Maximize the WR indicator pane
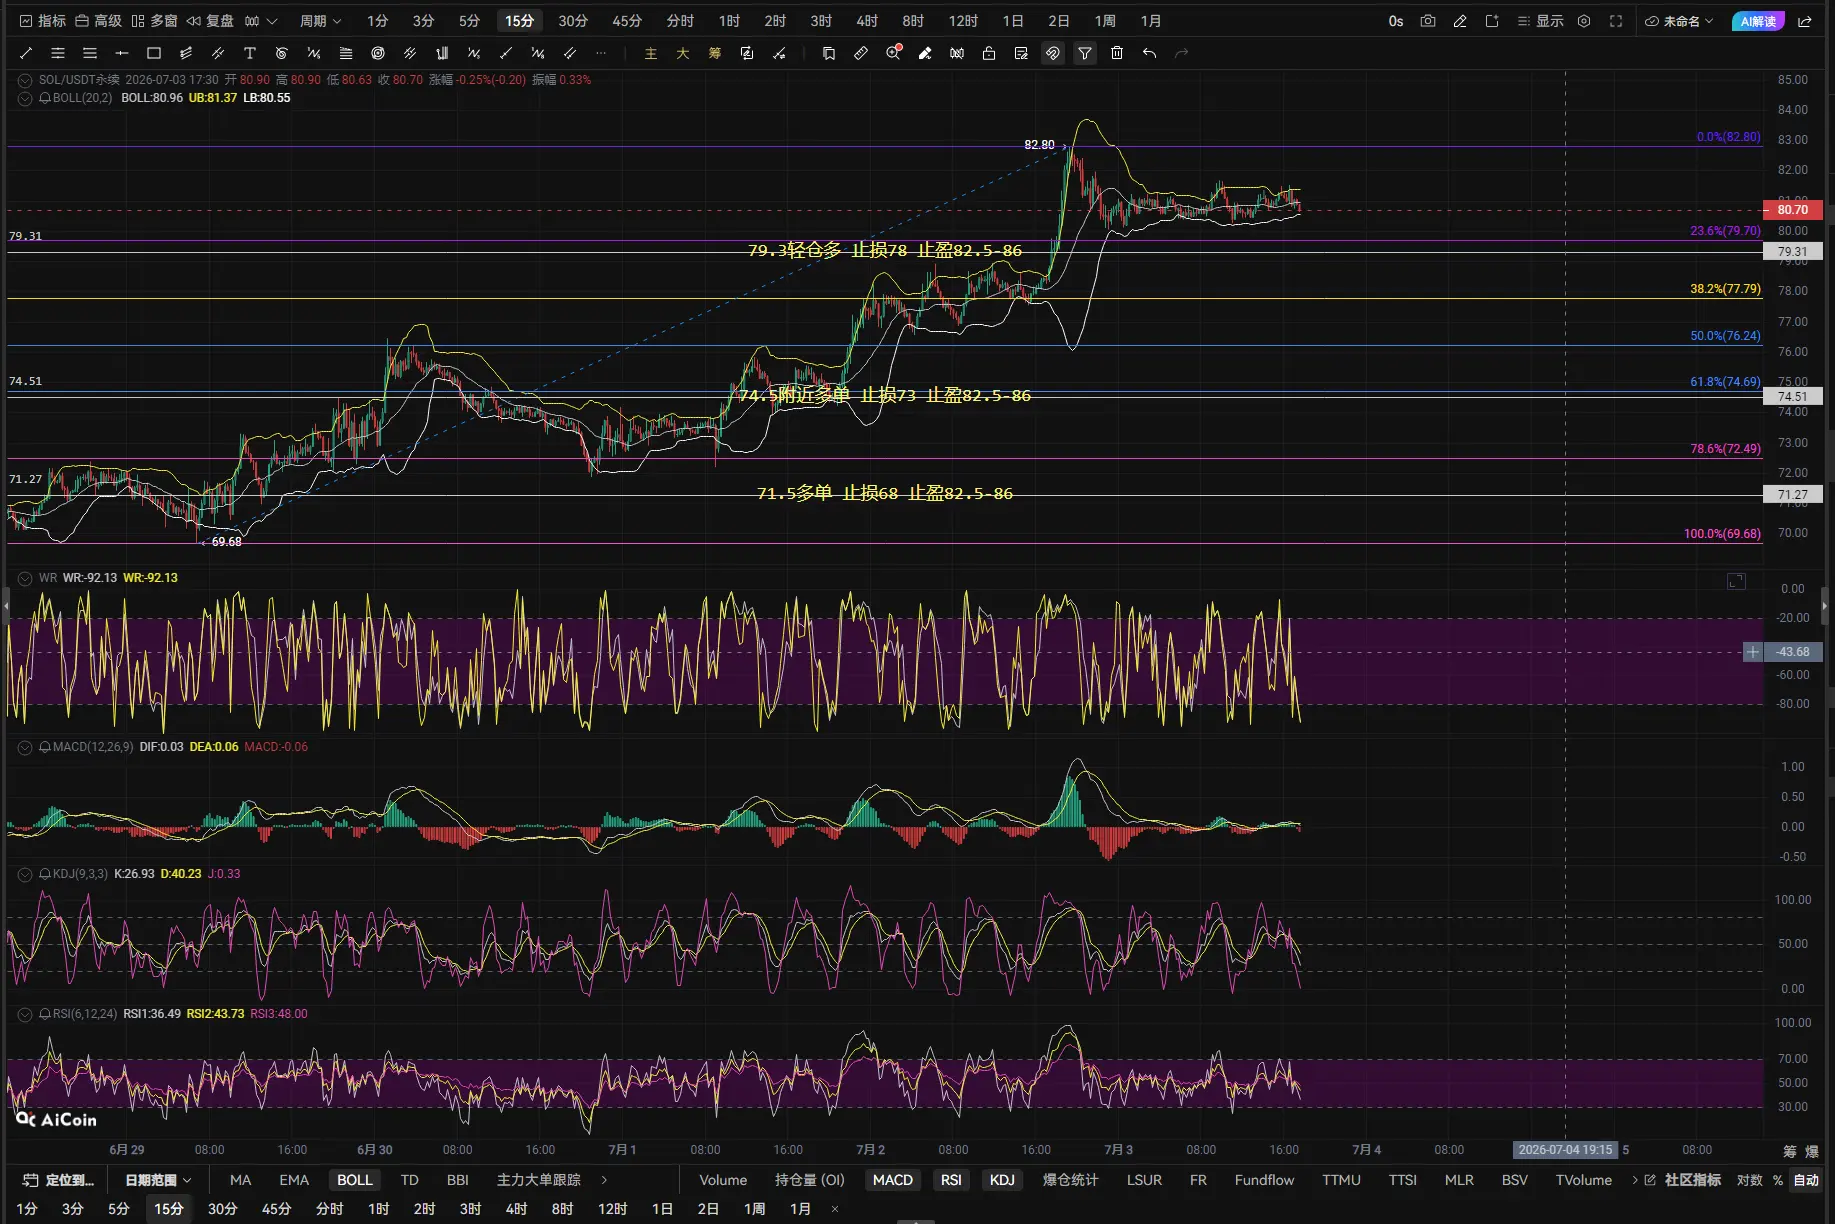 (1736, 581)
